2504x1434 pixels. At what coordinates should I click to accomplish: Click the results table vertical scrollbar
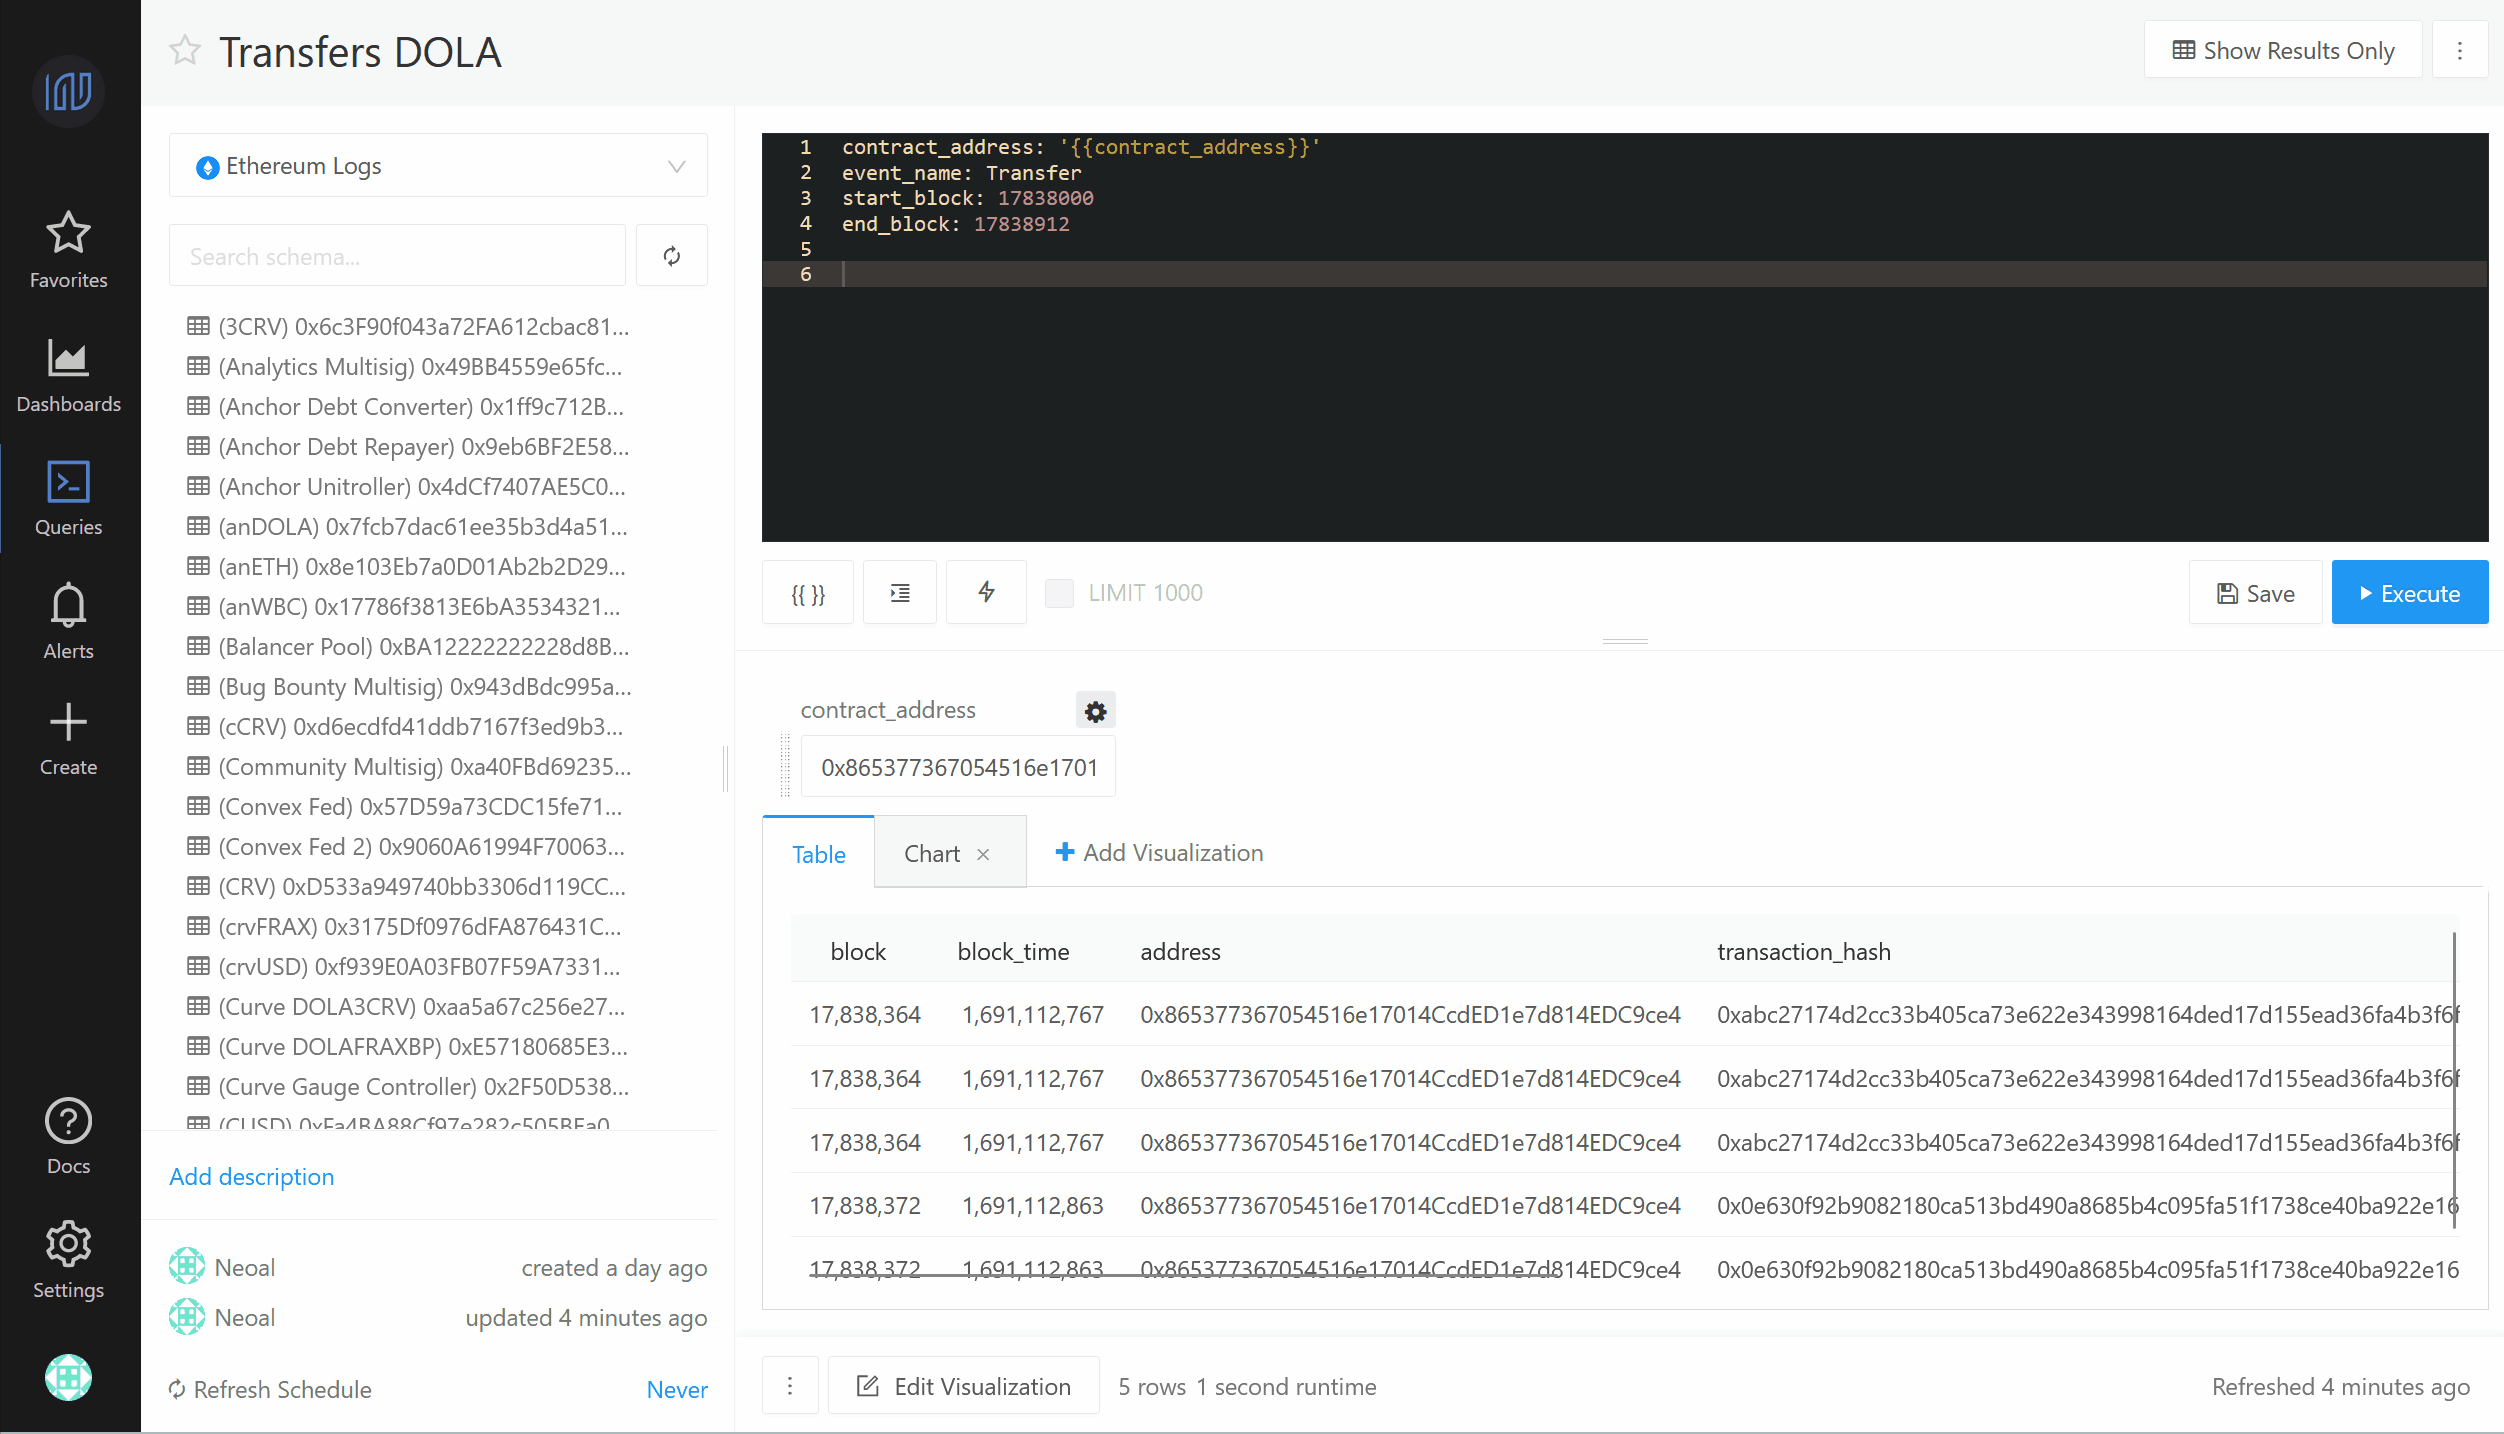2454,1080
